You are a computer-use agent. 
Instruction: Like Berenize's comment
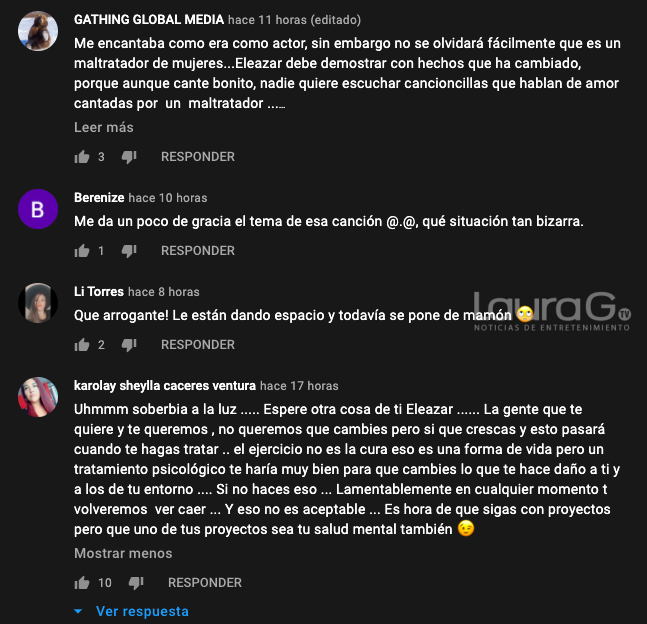[82, 251]
